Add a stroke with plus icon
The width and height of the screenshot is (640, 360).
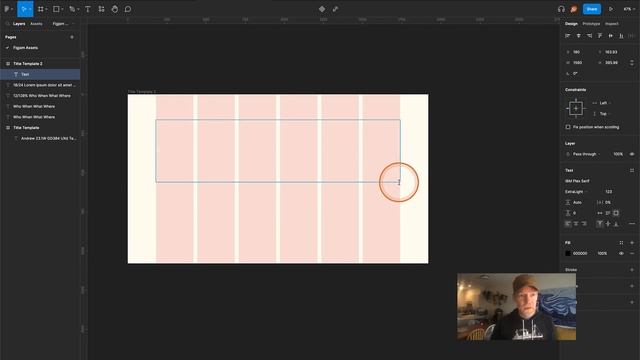[632, 270]
